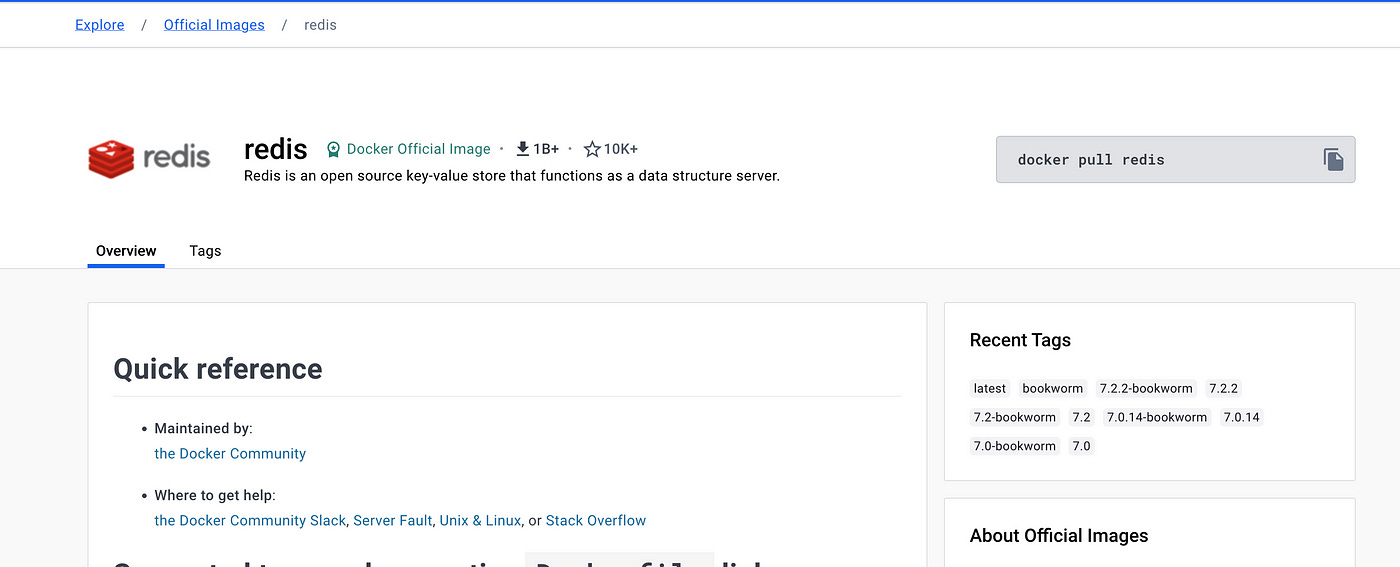Click the 10K+ stars count

(621, 149)
